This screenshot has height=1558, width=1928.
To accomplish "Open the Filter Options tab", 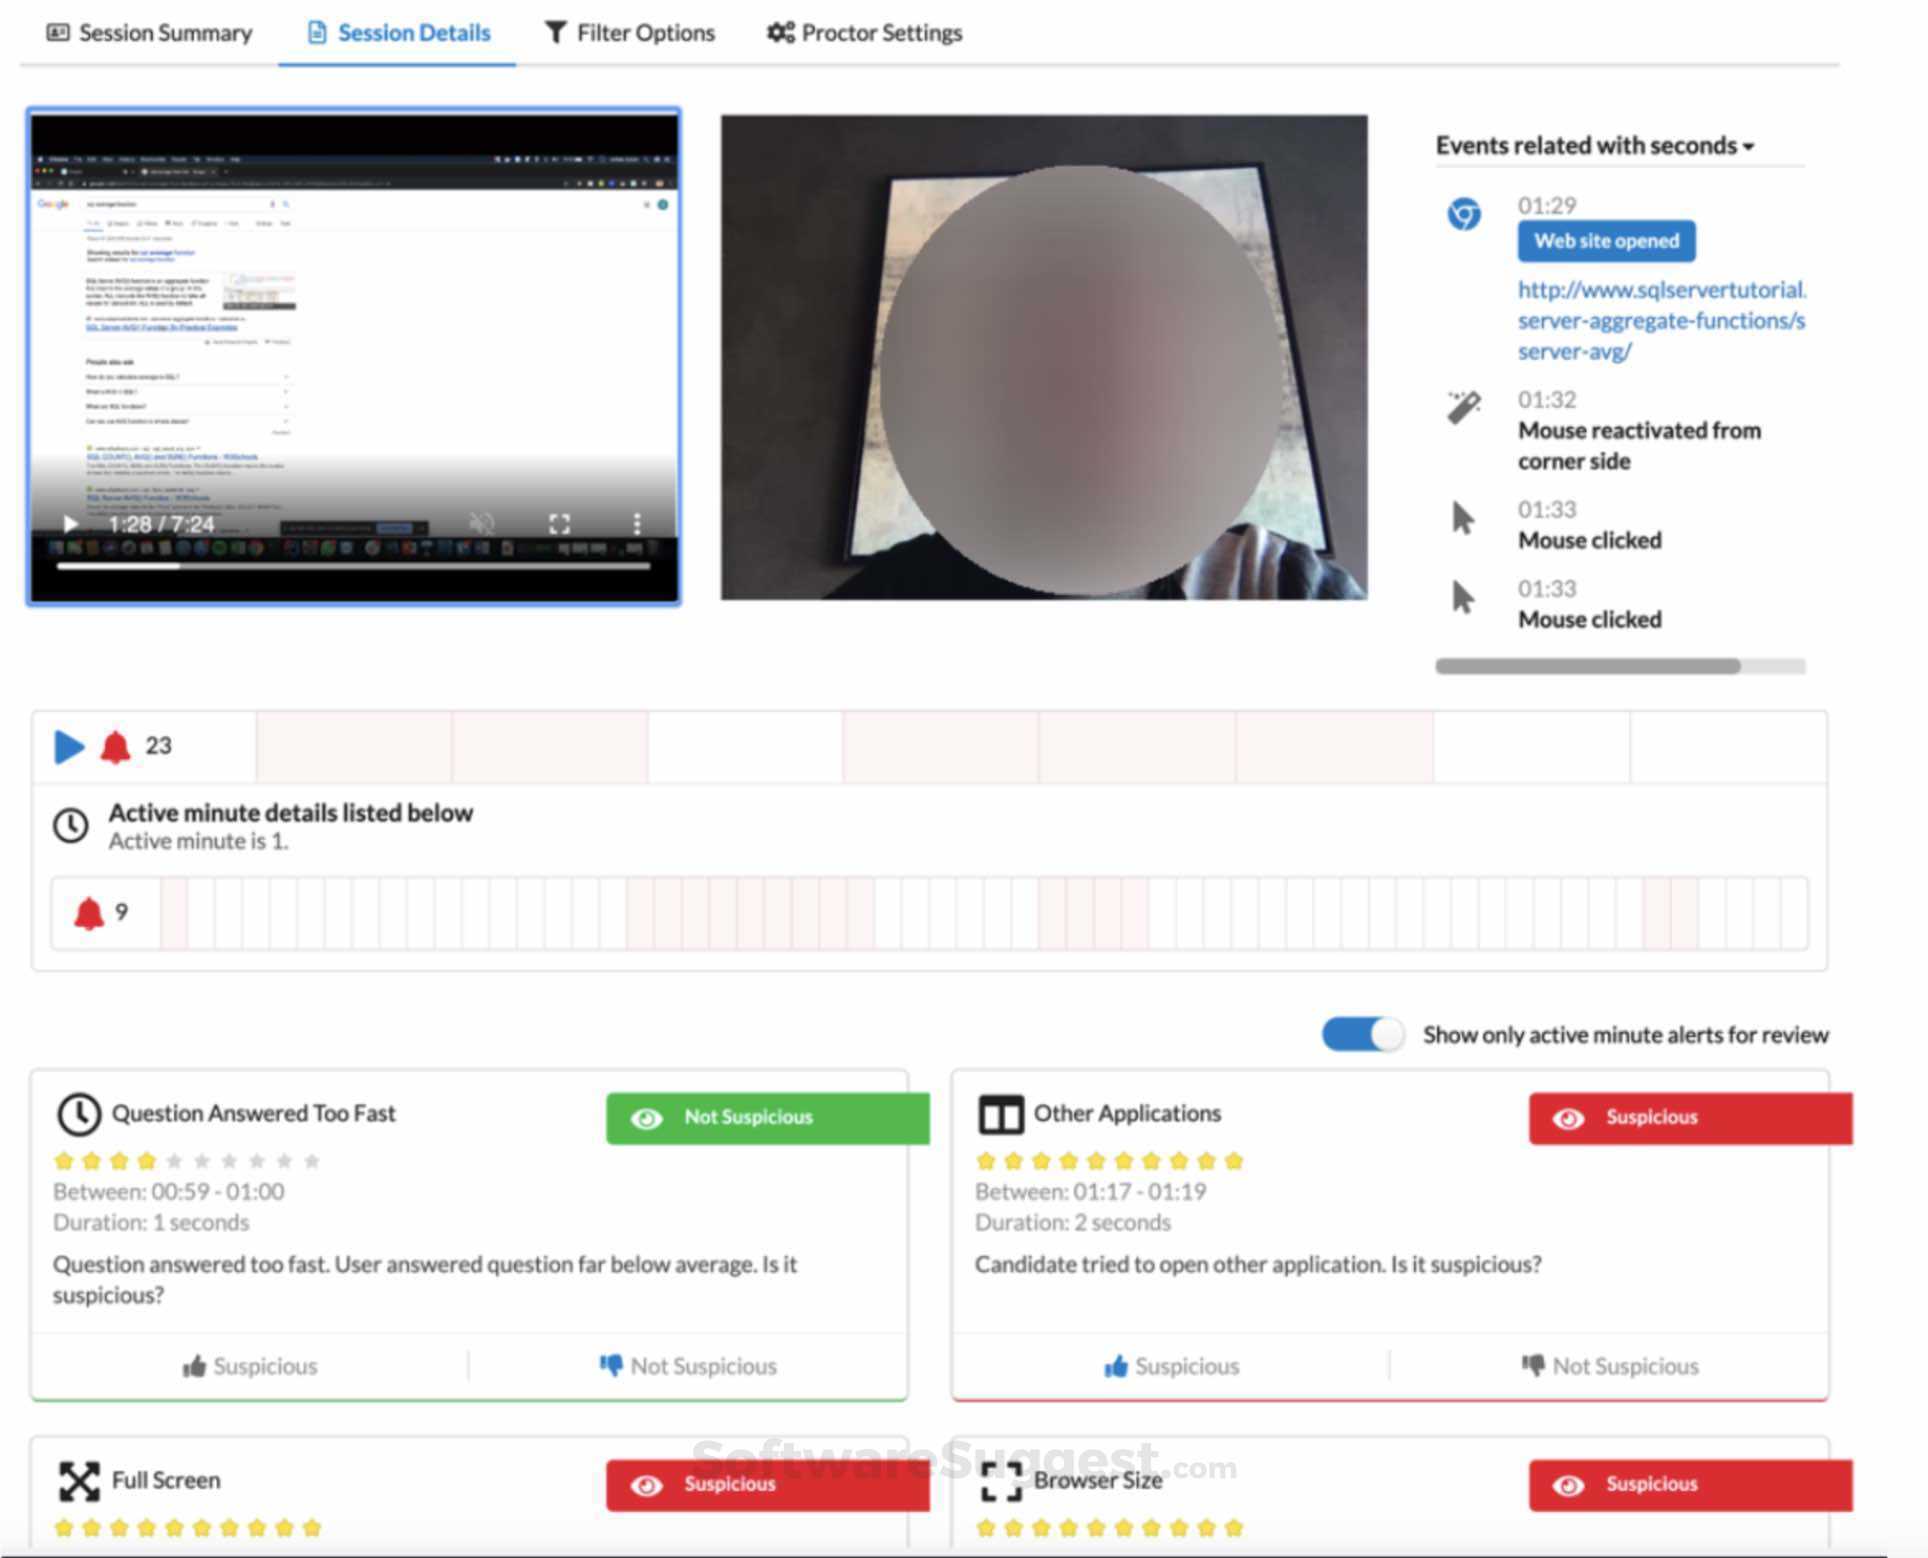I will point(630,33).
